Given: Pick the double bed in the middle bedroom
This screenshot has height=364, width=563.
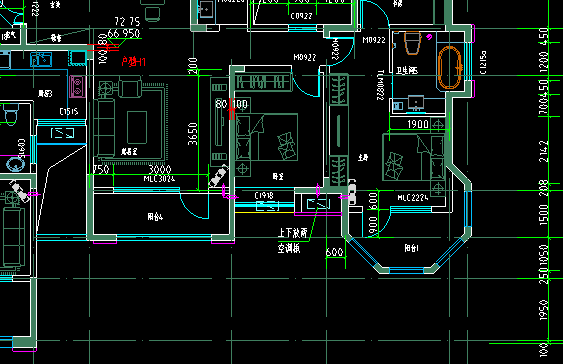Looking at the screenshot, I should [267, 137].
